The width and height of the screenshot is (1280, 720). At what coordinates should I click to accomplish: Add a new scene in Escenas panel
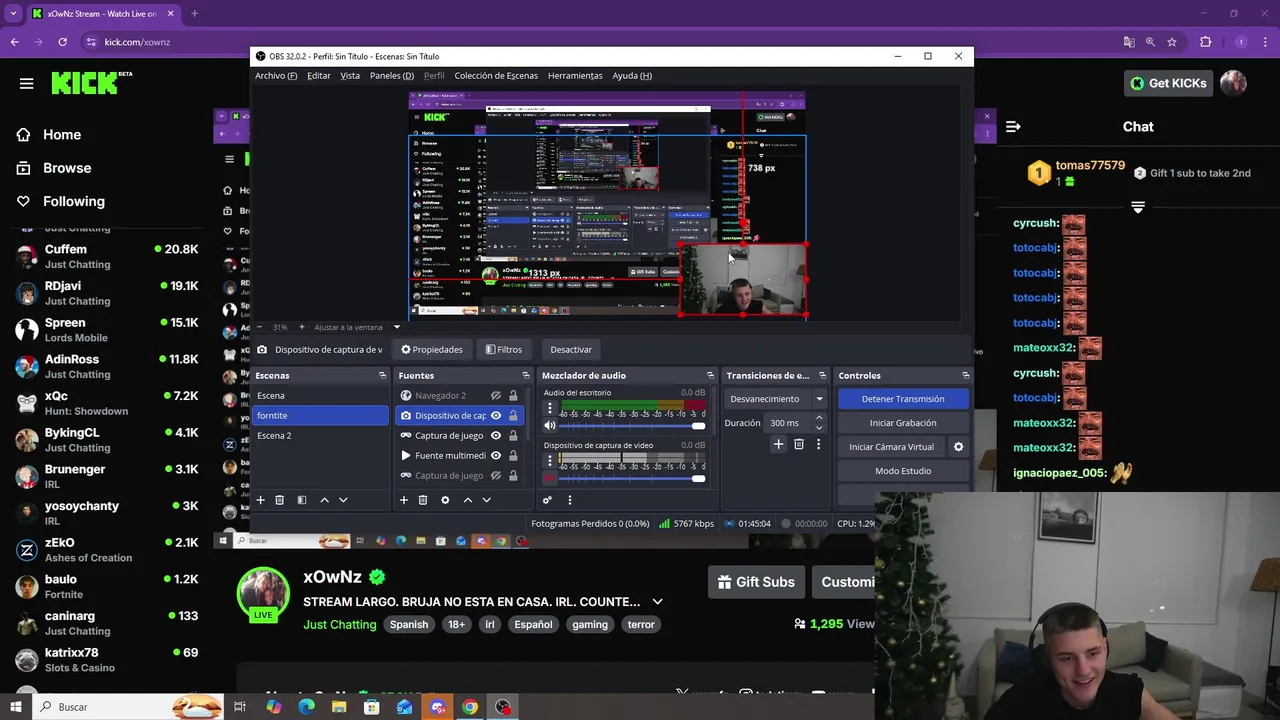[x=260, y=500]
